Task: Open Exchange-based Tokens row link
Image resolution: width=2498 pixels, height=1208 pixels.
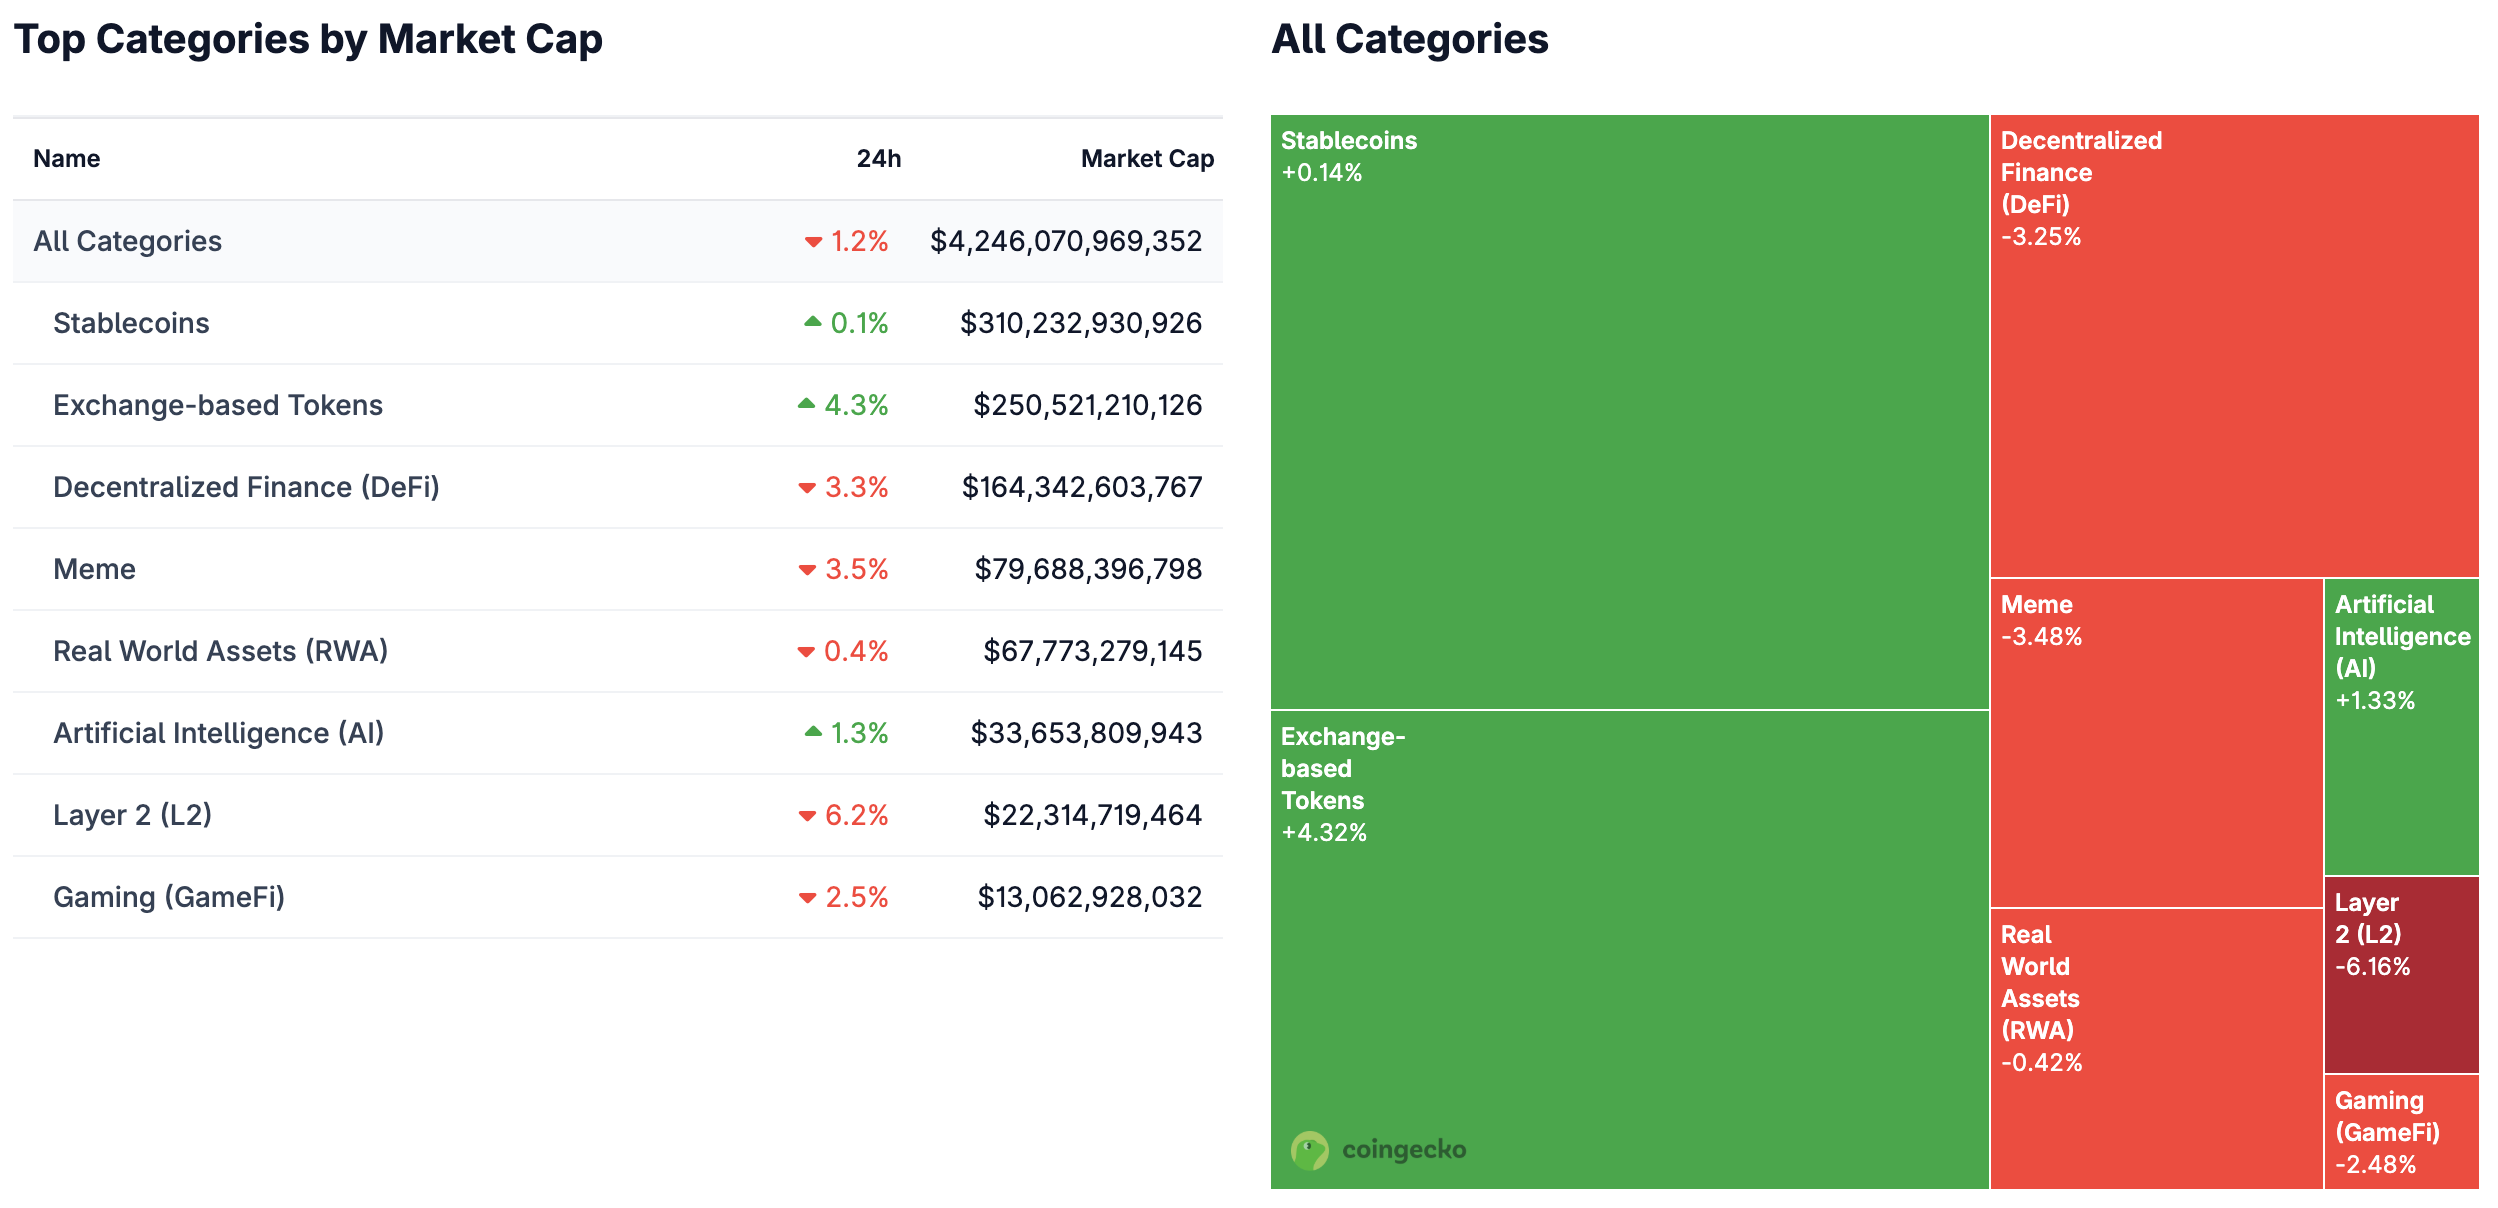Action: 217,405
